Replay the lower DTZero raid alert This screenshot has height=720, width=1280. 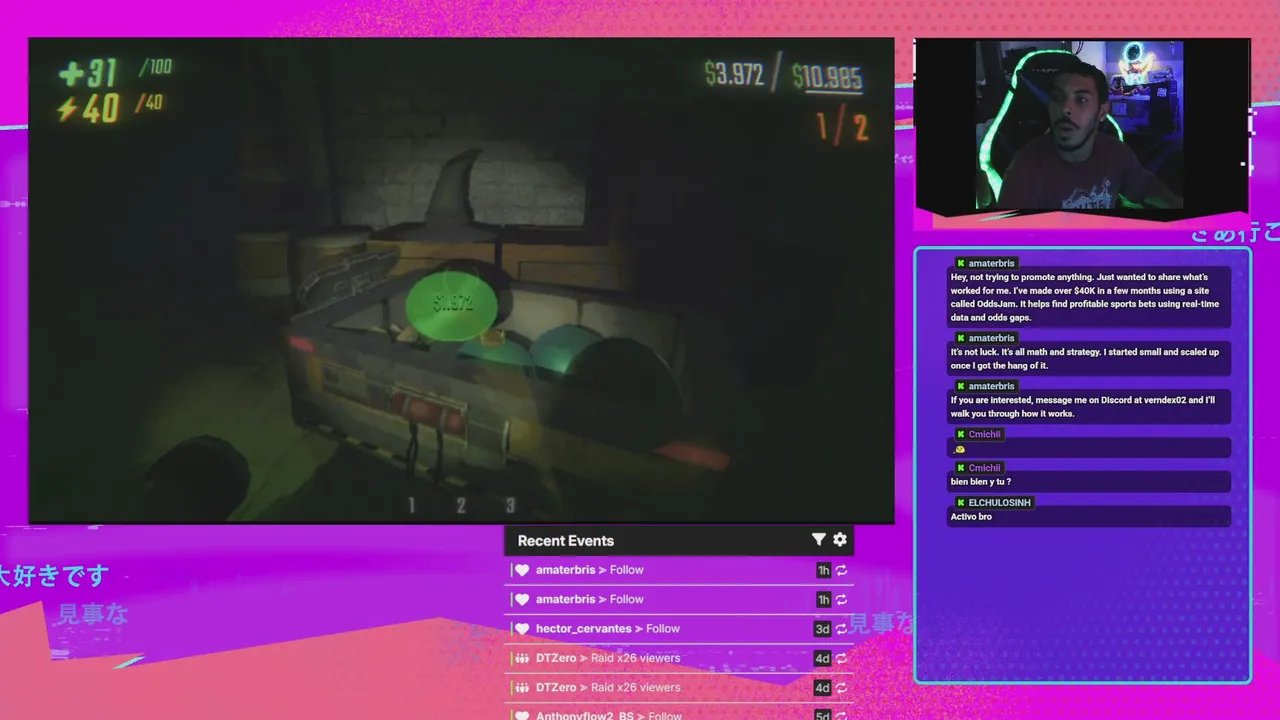(x=842, y=688)
